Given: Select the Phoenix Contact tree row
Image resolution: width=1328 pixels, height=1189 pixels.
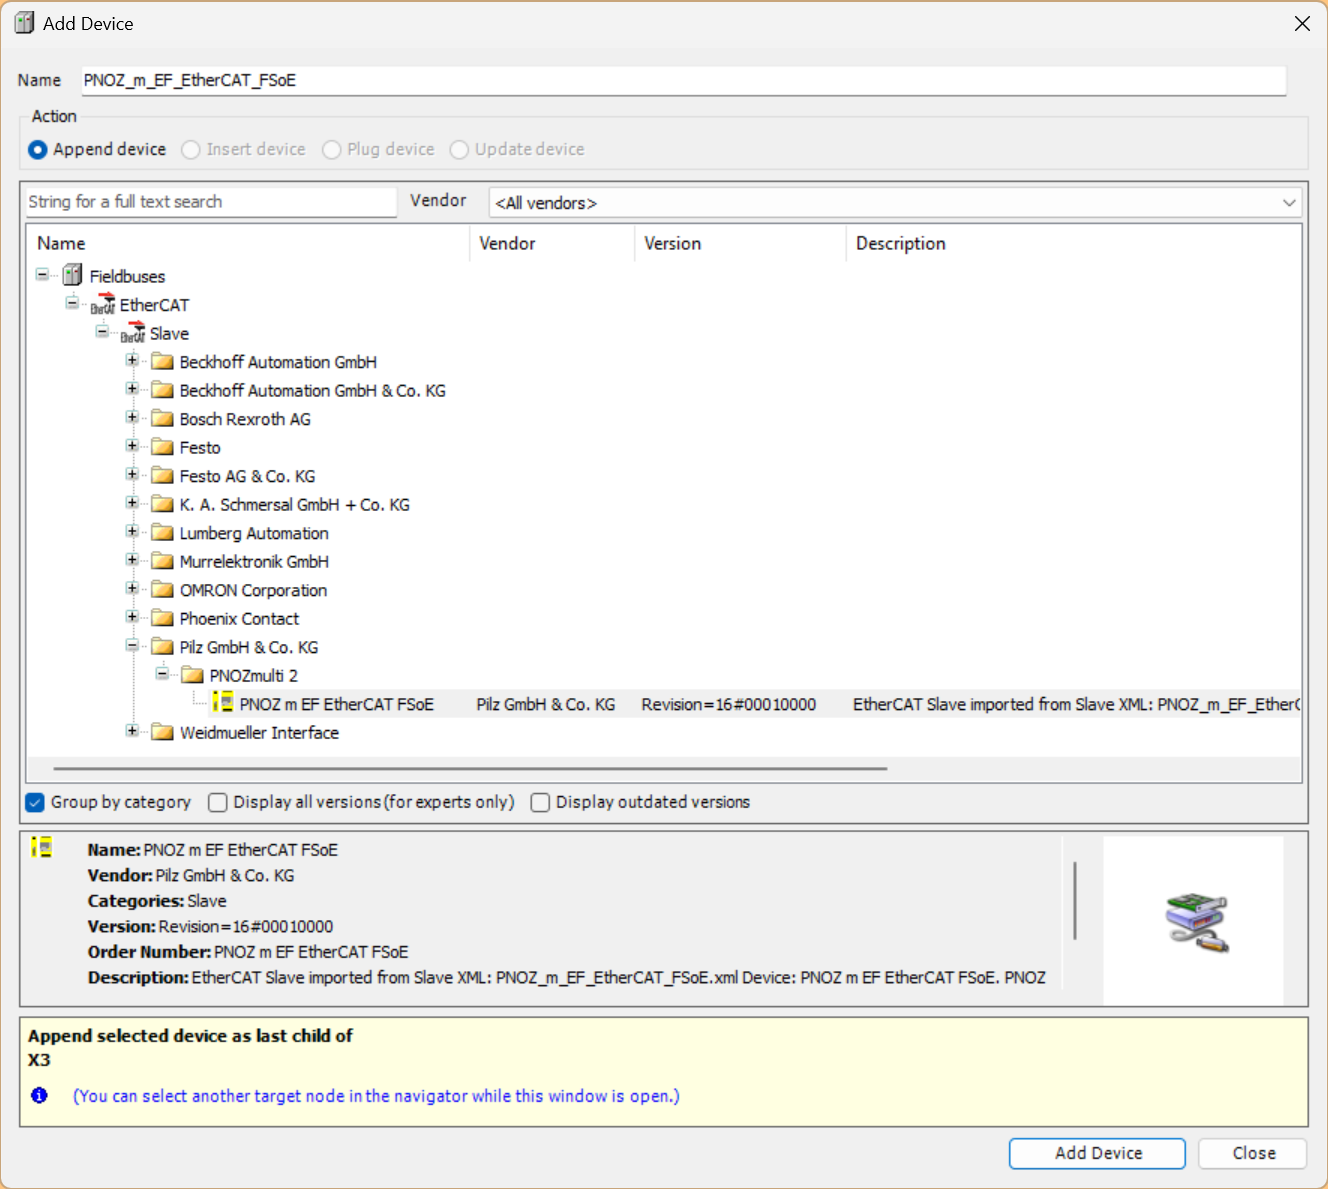Looking at the screenshot, I should [x=239, y=618].
